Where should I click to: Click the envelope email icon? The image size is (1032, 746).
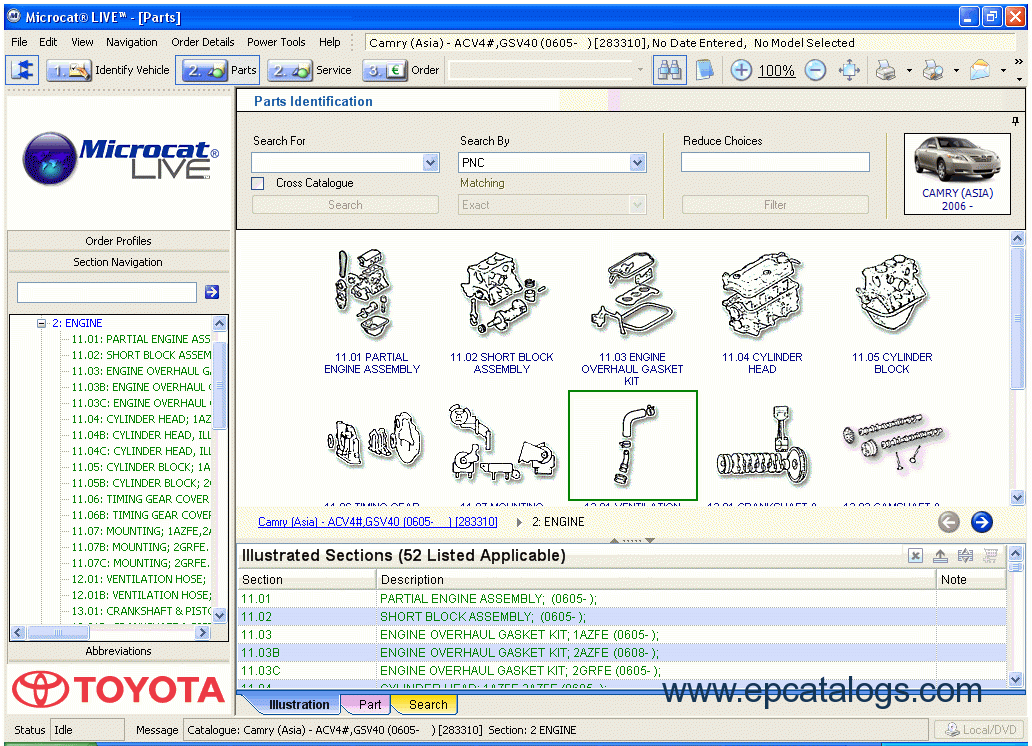[980, 70]
